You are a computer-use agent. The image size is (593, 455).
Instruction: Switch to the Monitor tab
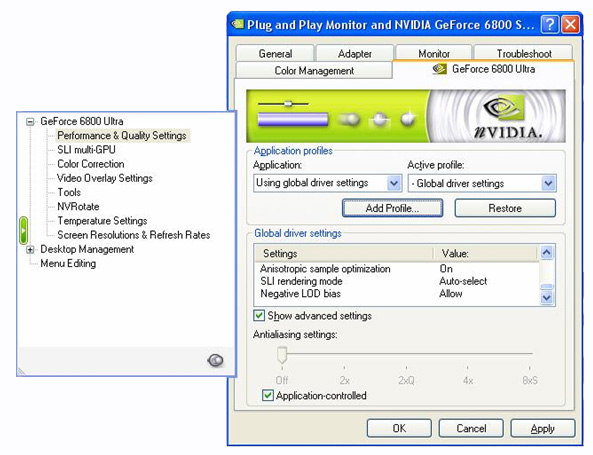(434, 54)
